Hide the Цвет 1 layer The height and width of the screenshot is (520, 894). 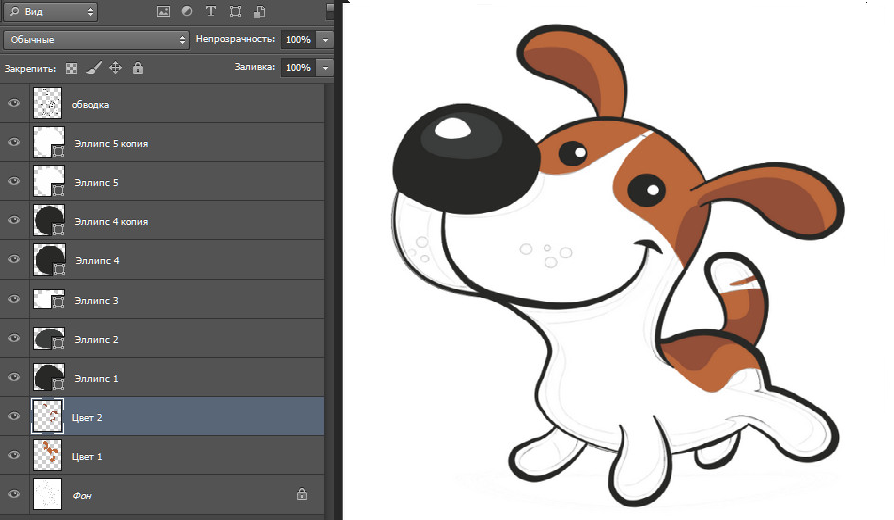(x=14, y=456)
